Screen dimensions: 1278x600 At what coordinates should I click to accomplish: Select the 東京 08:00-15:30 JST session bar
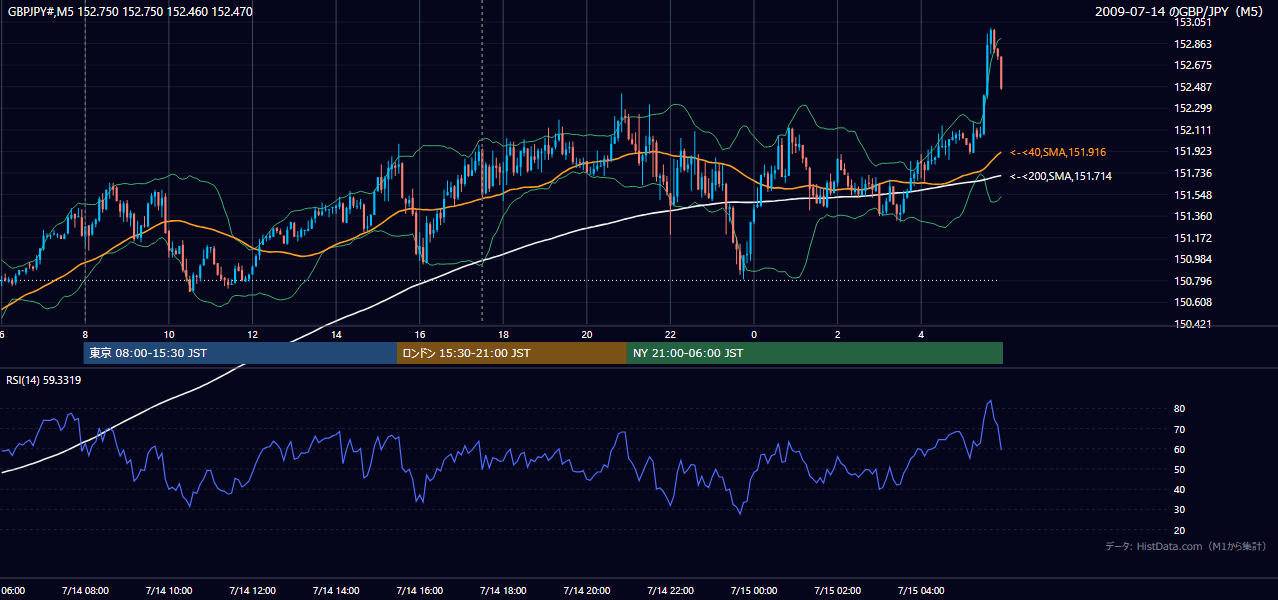coord(240,353)
